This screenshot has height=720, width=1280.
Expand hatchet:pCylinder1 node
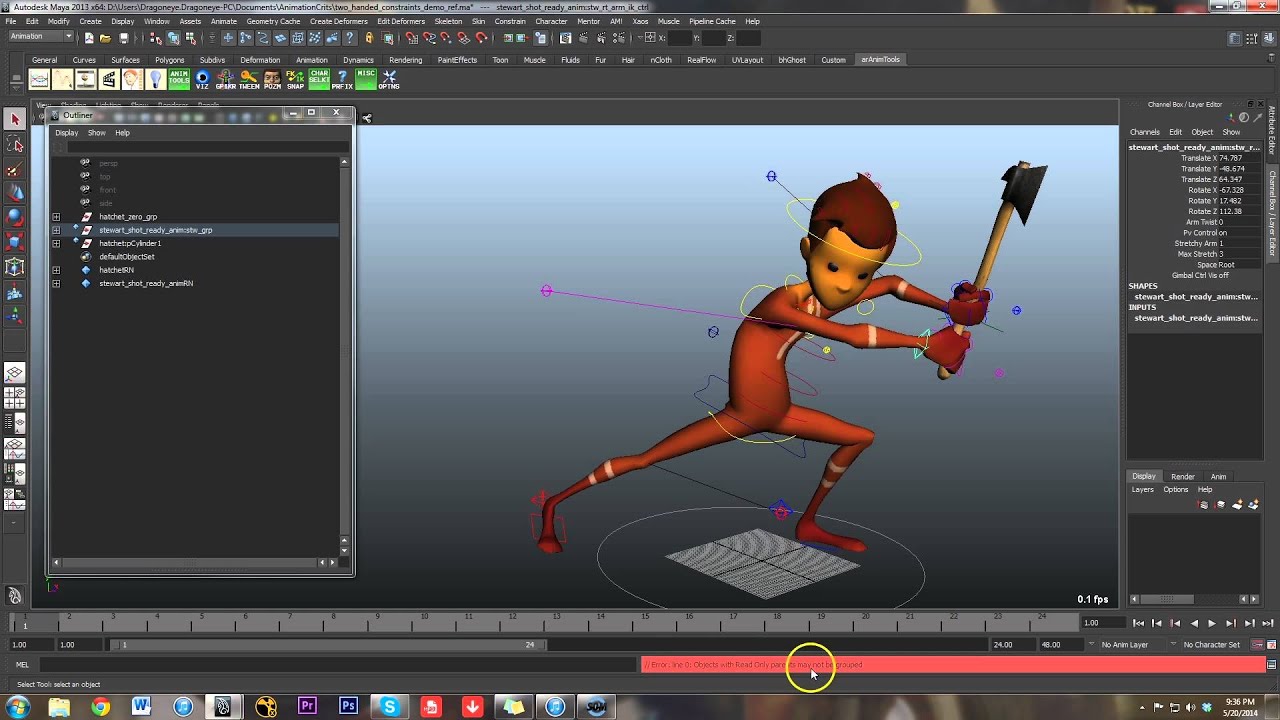pyautogui.click(x=56, y=243)
